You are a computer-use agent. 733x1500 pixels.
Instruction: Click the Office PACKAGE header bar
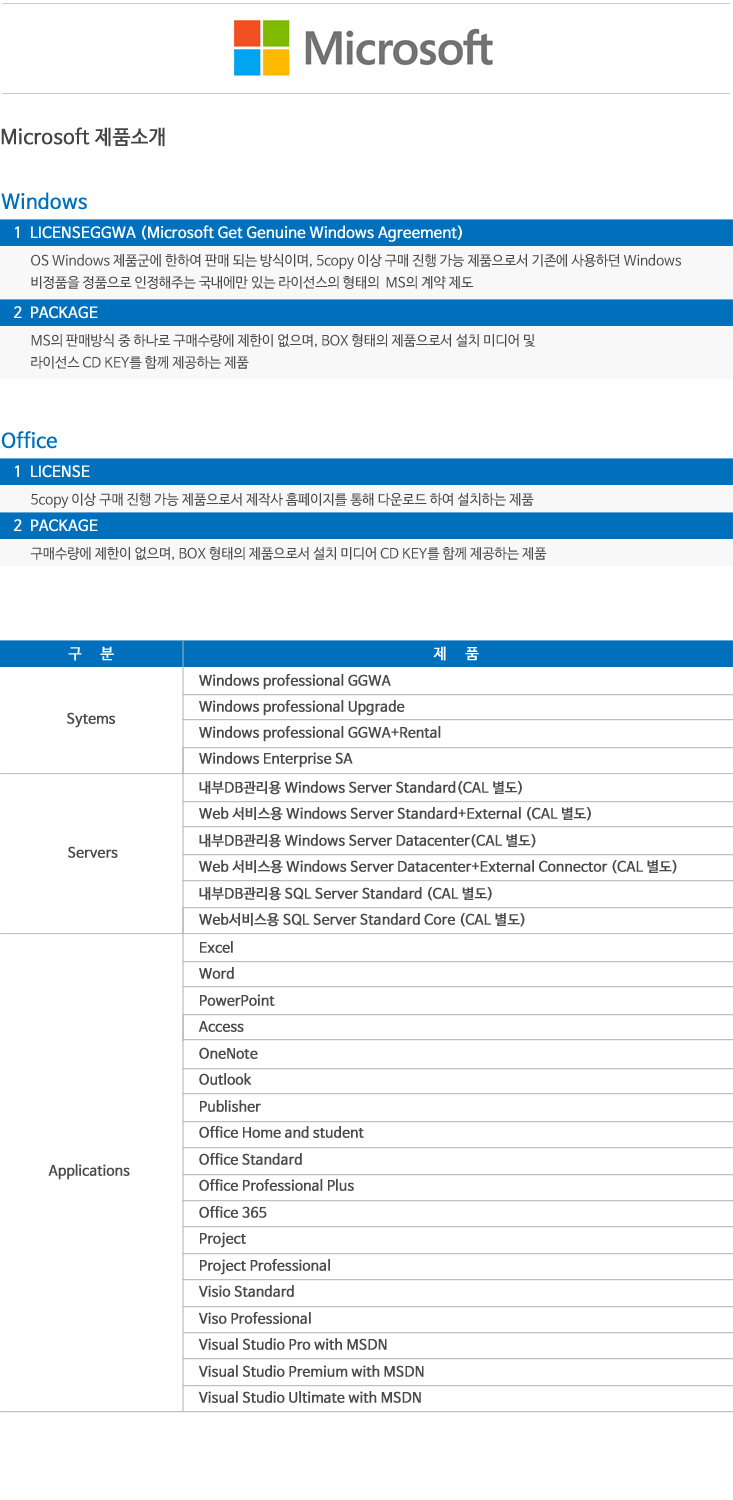(366, 526)
